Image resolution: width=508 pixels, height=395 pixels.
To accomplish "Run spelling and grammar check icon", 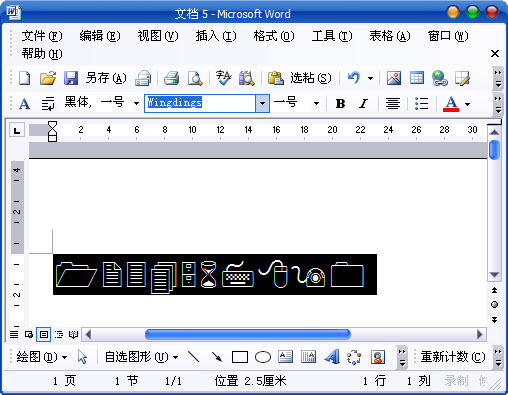I will coord(223,78).
